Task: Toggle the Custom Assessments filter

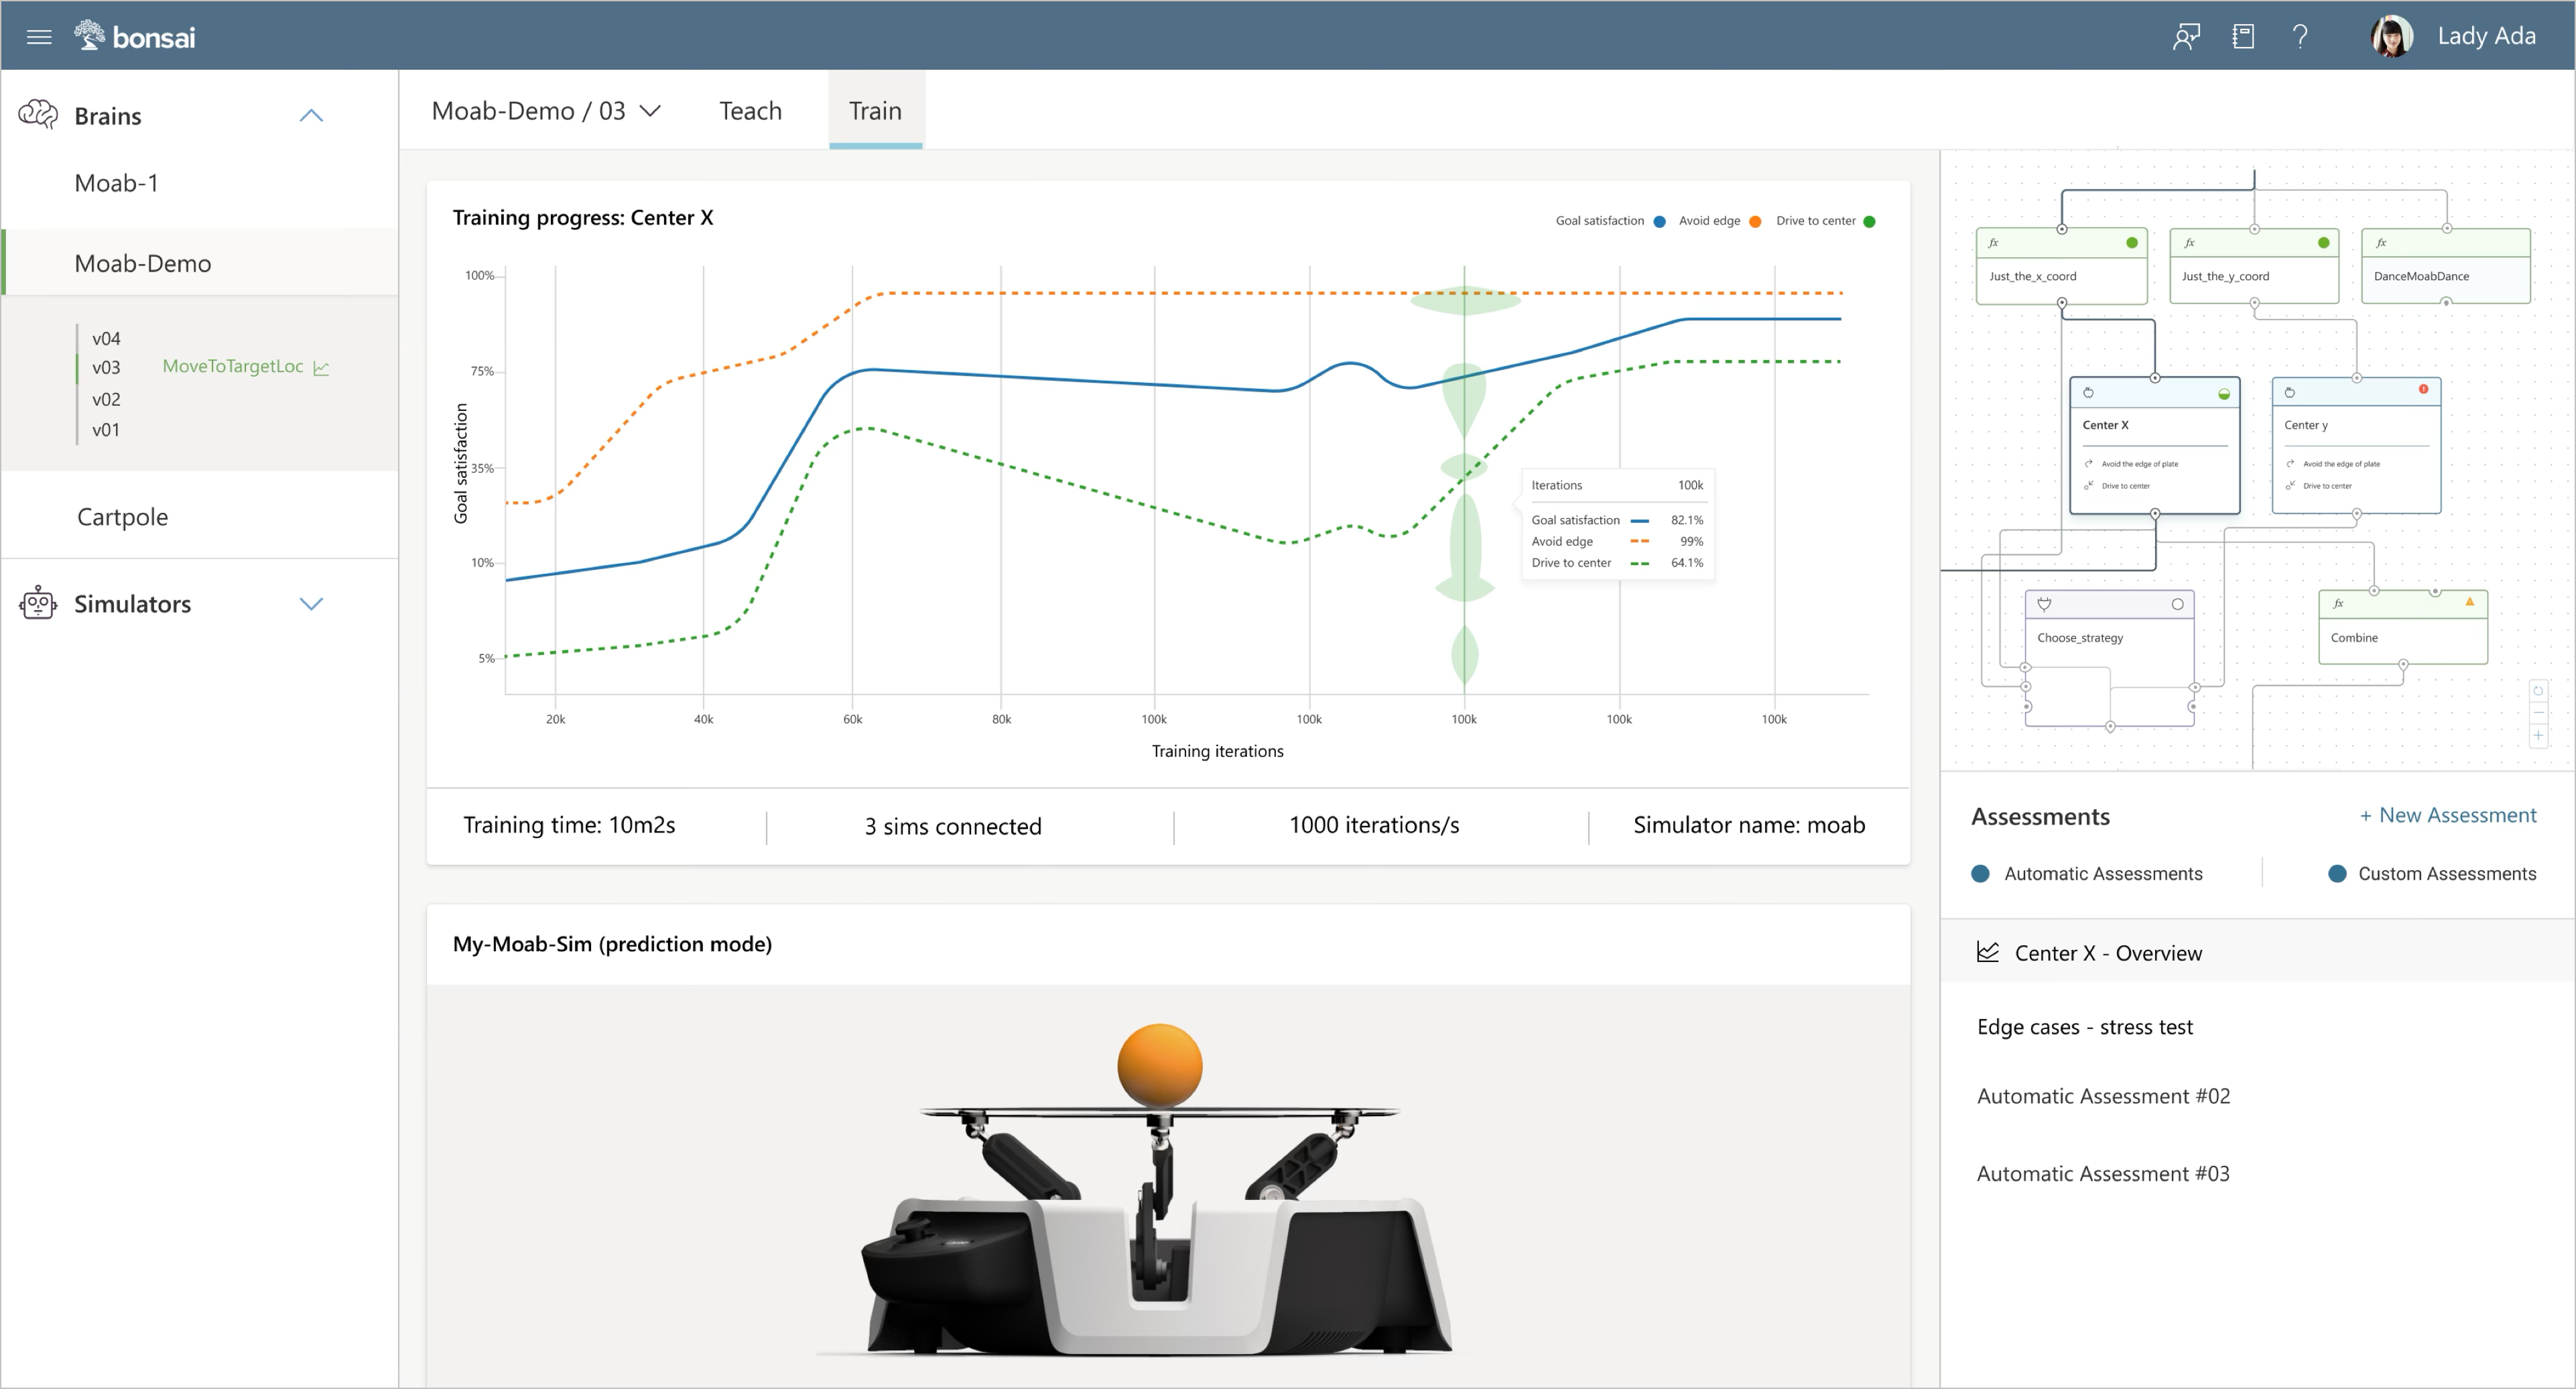Action: pyautogui.click(x=2337, y=873)
